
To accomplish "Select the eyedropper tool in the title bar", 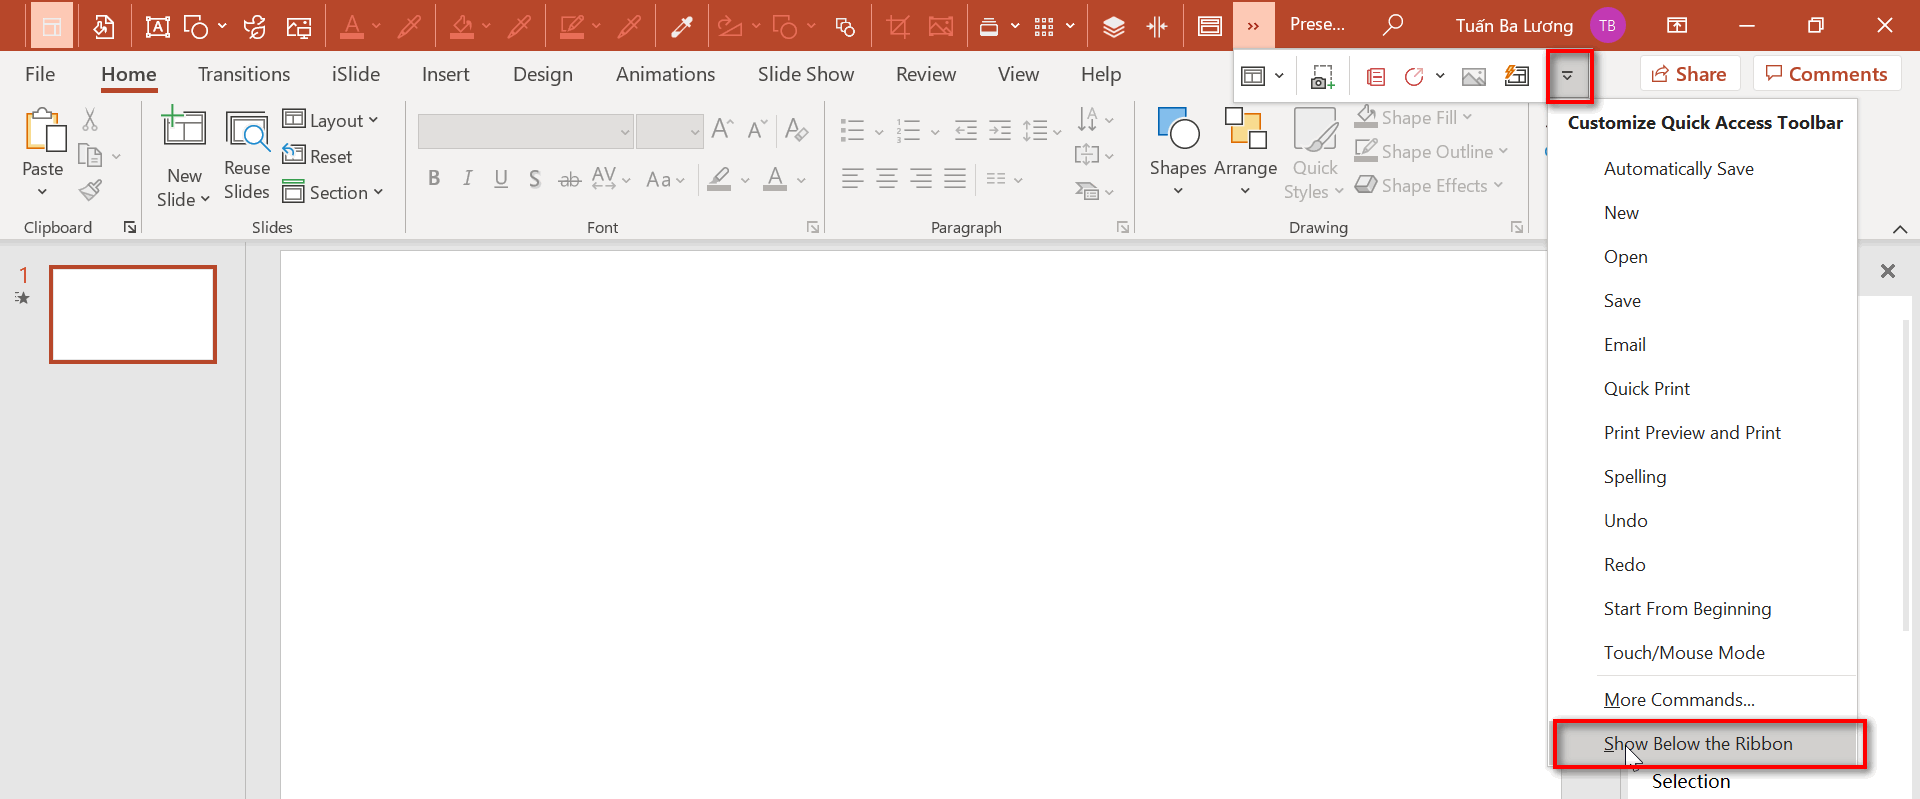I will coord(682,26).
